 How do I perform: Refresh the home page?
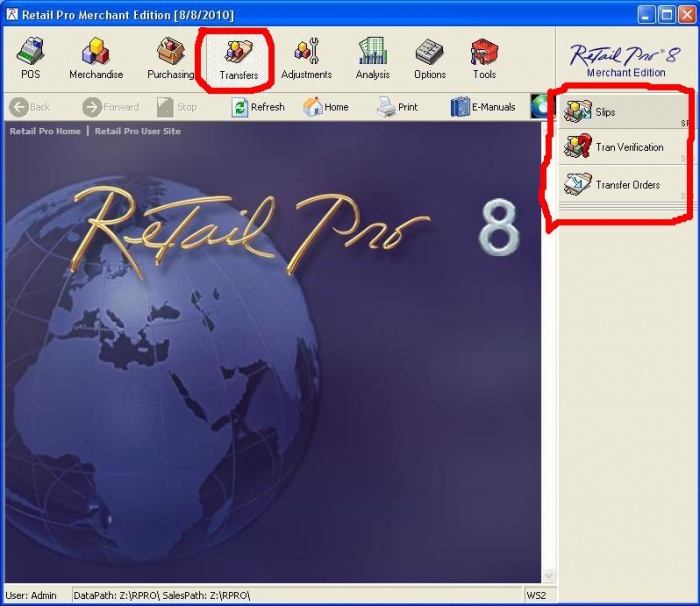click(x=258, y=107)
